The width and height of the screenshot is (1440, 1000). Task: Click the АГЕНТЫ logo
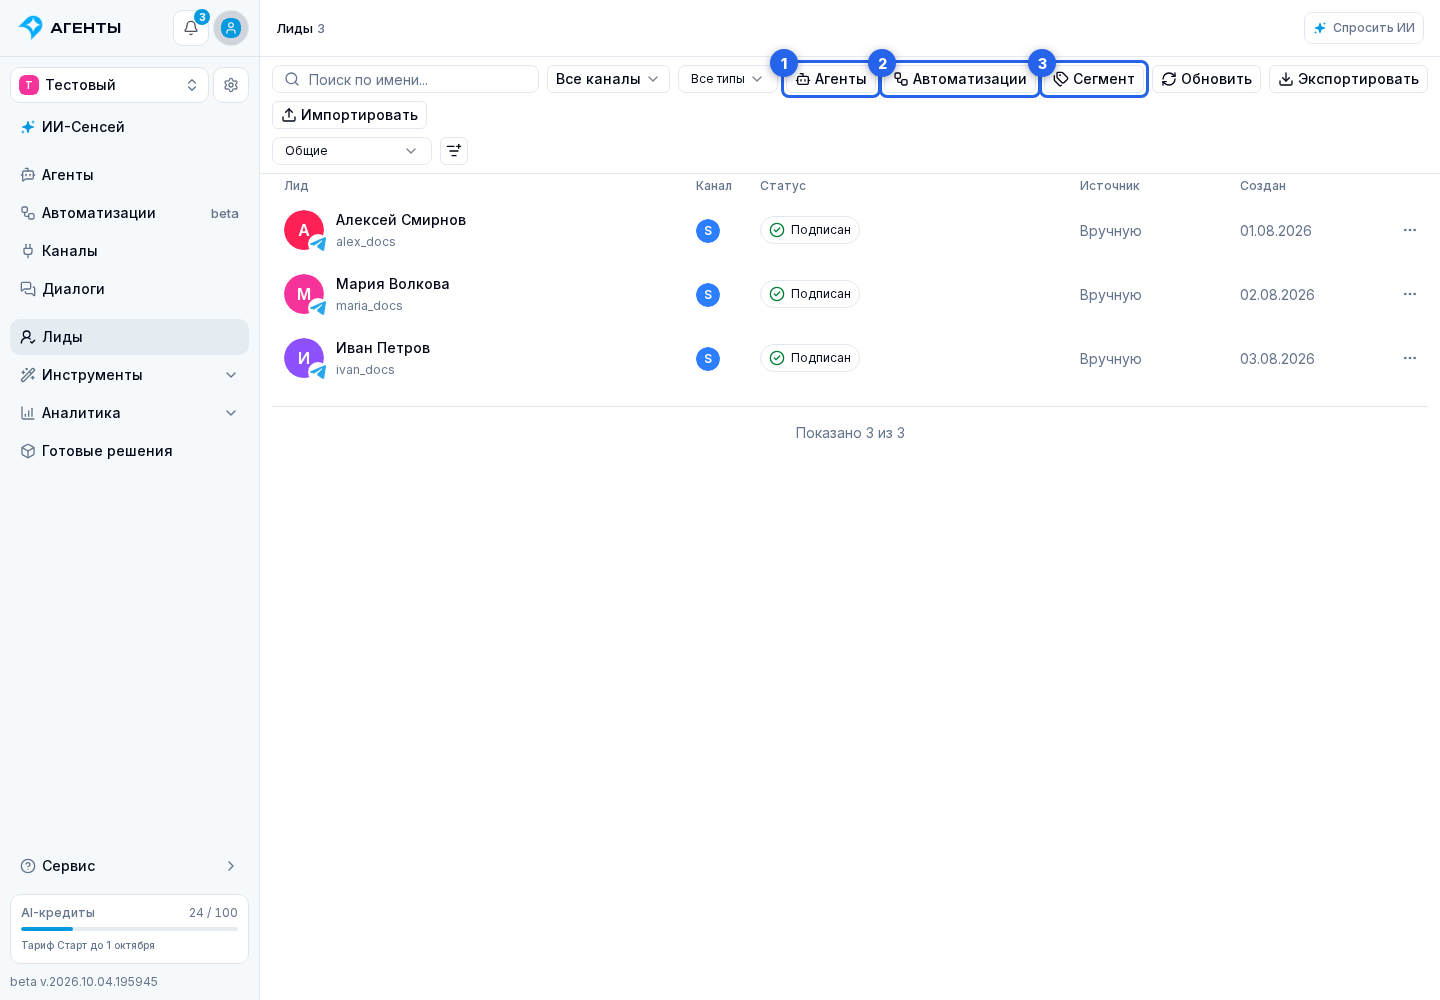pos(70,28)
